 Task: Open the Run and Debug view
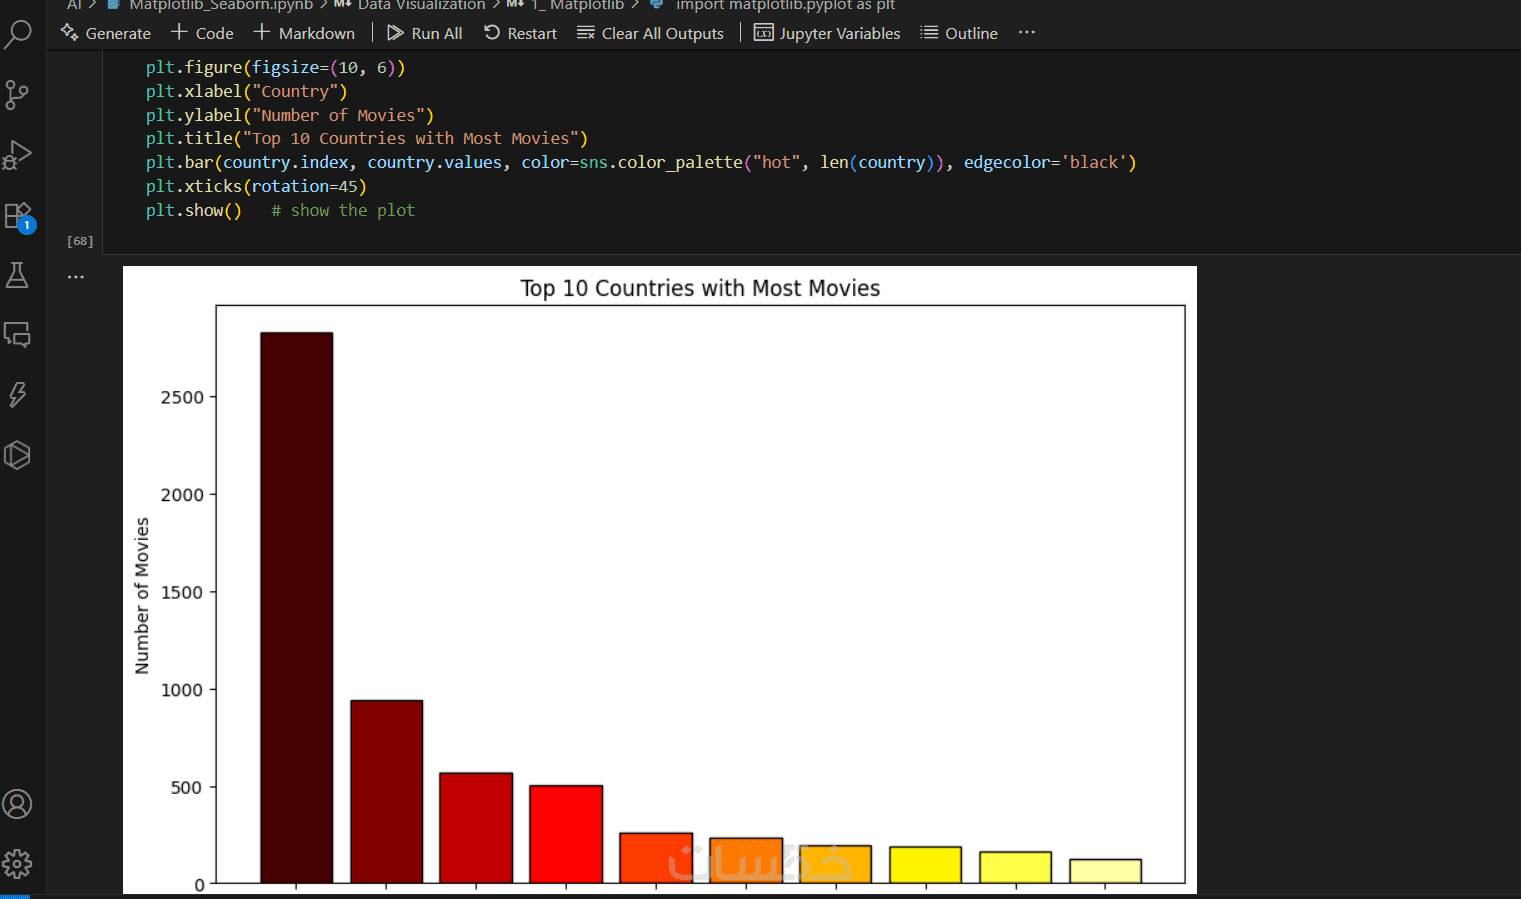(18, 155)
